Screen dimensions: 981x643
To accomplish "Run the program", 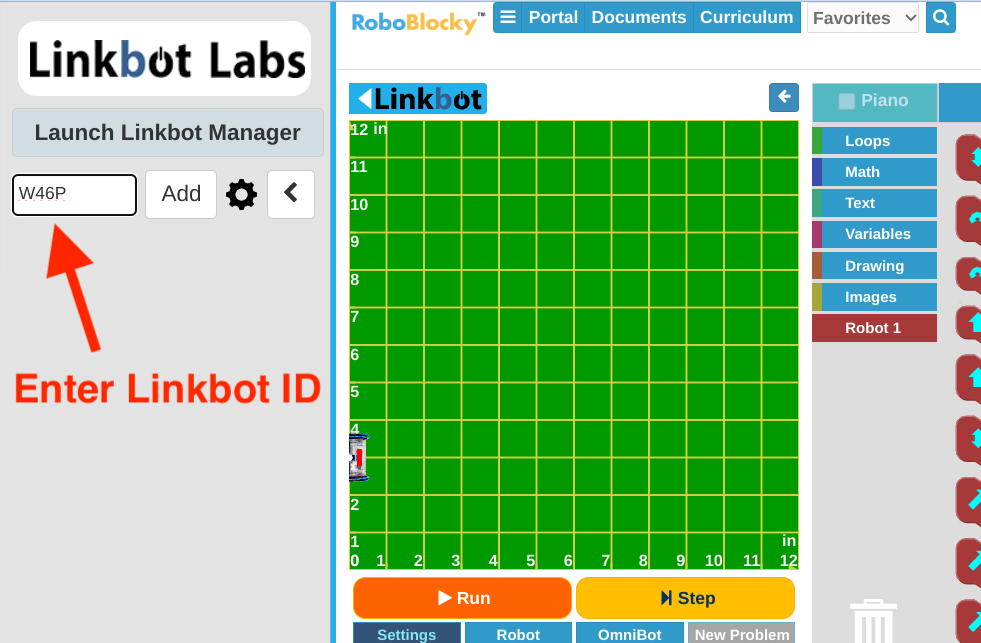I will tap(462, 598).
